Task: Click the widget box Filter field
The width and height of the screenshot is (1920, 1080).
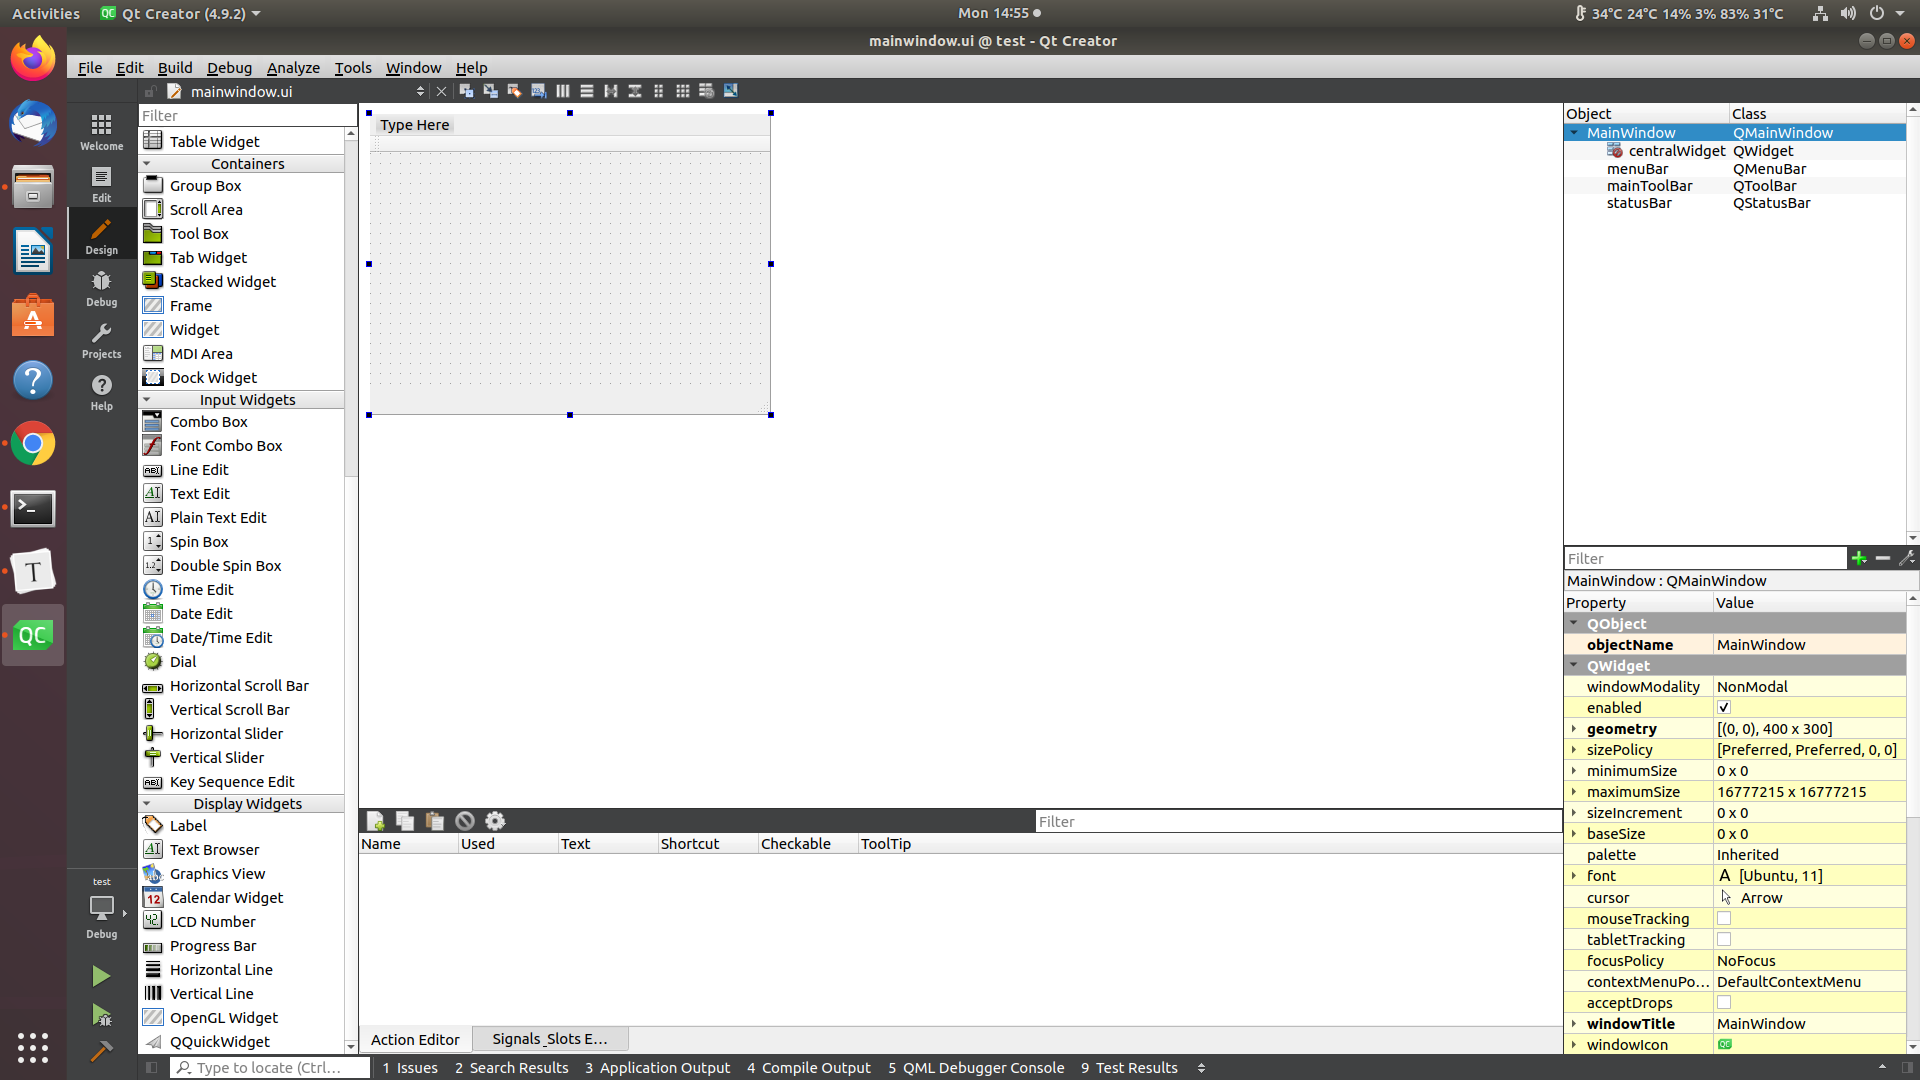Action: pos(246,115)
